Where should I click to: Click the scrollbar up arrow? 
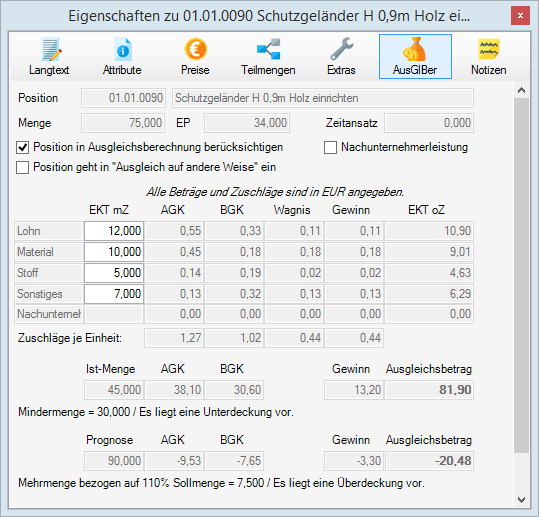[x=521, y=90]
